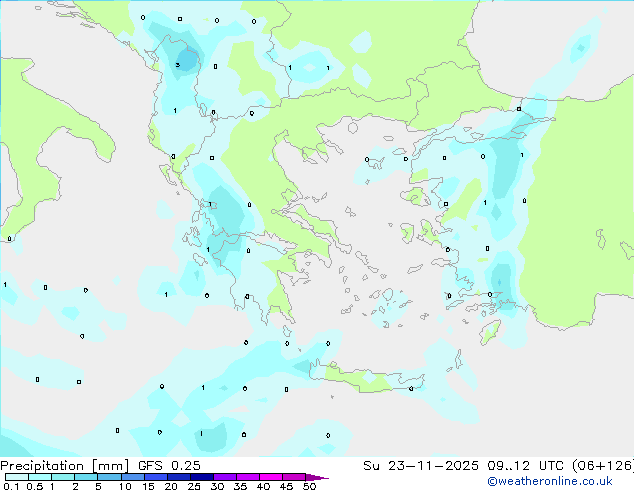The height and width of the screenshot is (490, 634).
Task: Click the 40–45 mm magenta legend box
Action: click(x=271, y=477)
